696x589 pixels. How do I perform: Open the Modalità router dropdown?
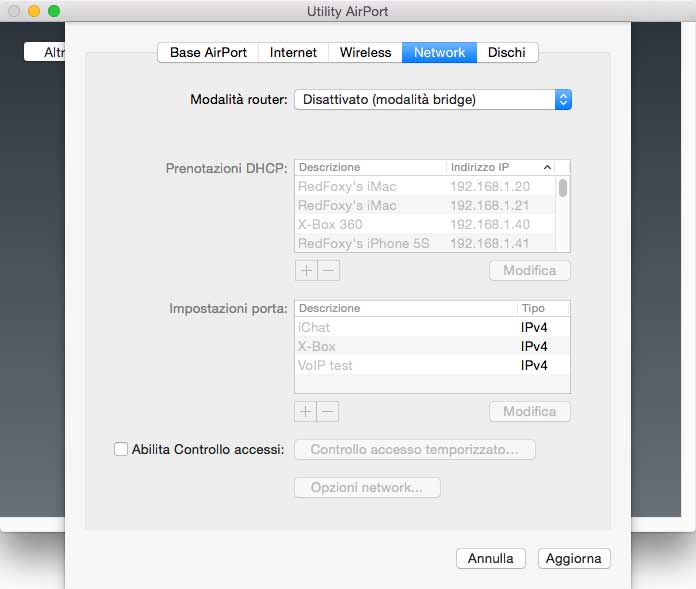(433, 99)
